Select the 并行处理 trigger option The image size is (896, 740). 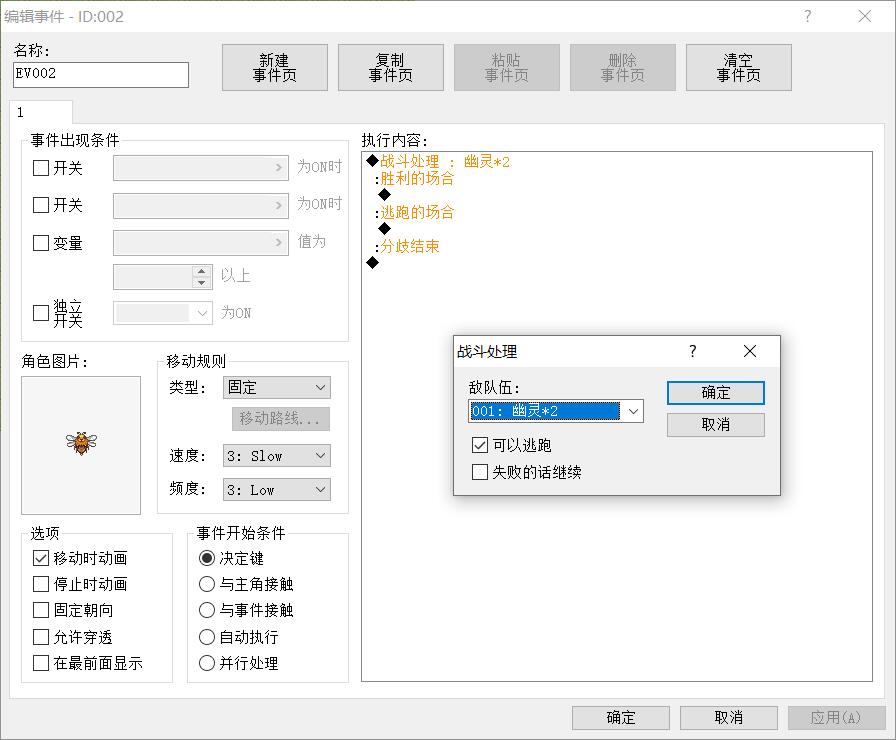[206, 663]
